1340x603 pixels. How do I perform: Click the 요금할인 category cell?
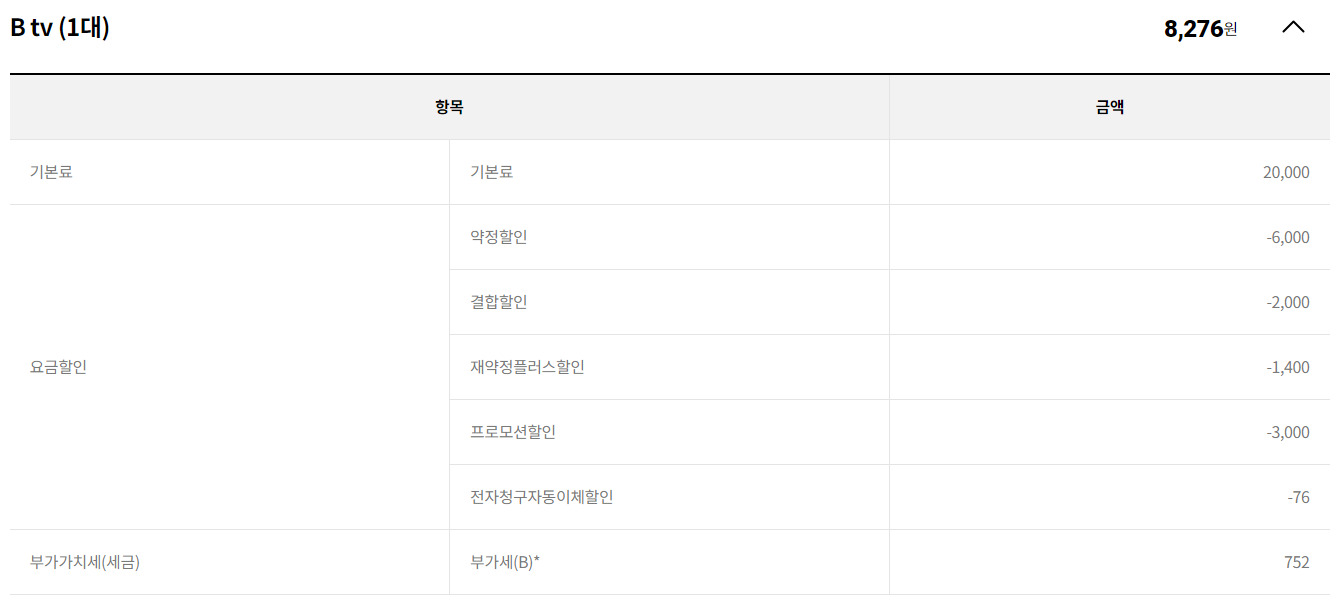58,367
